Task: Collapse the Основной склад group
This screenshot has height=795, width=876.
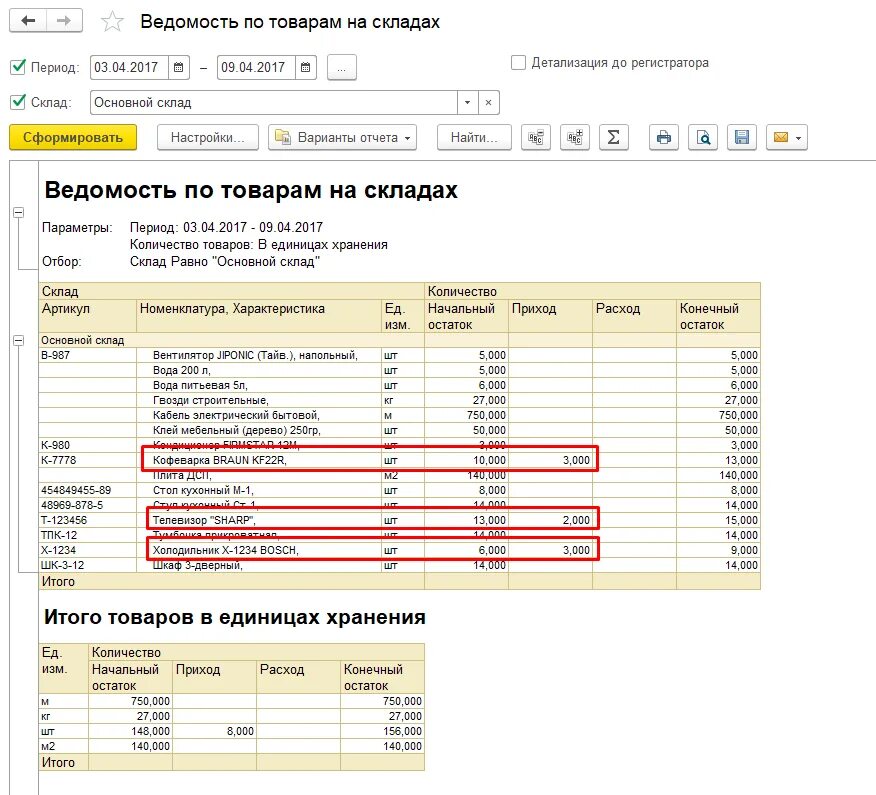Action: 18,340
